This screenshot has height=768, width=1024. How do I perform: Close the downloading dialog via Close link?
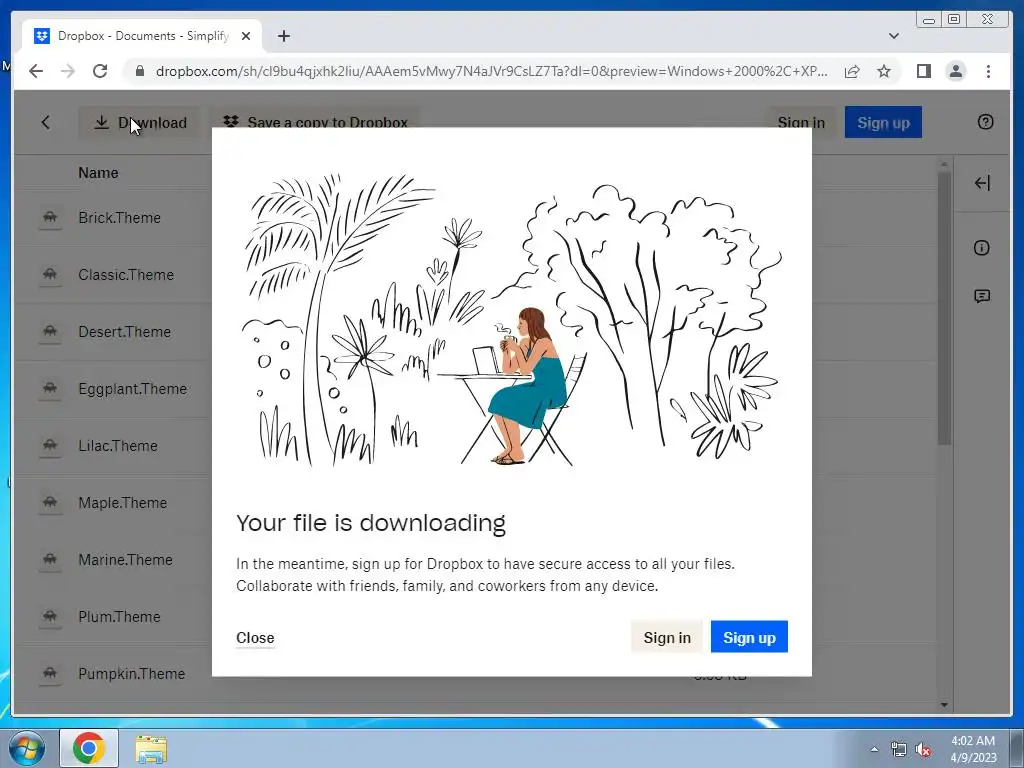point(255,637)
